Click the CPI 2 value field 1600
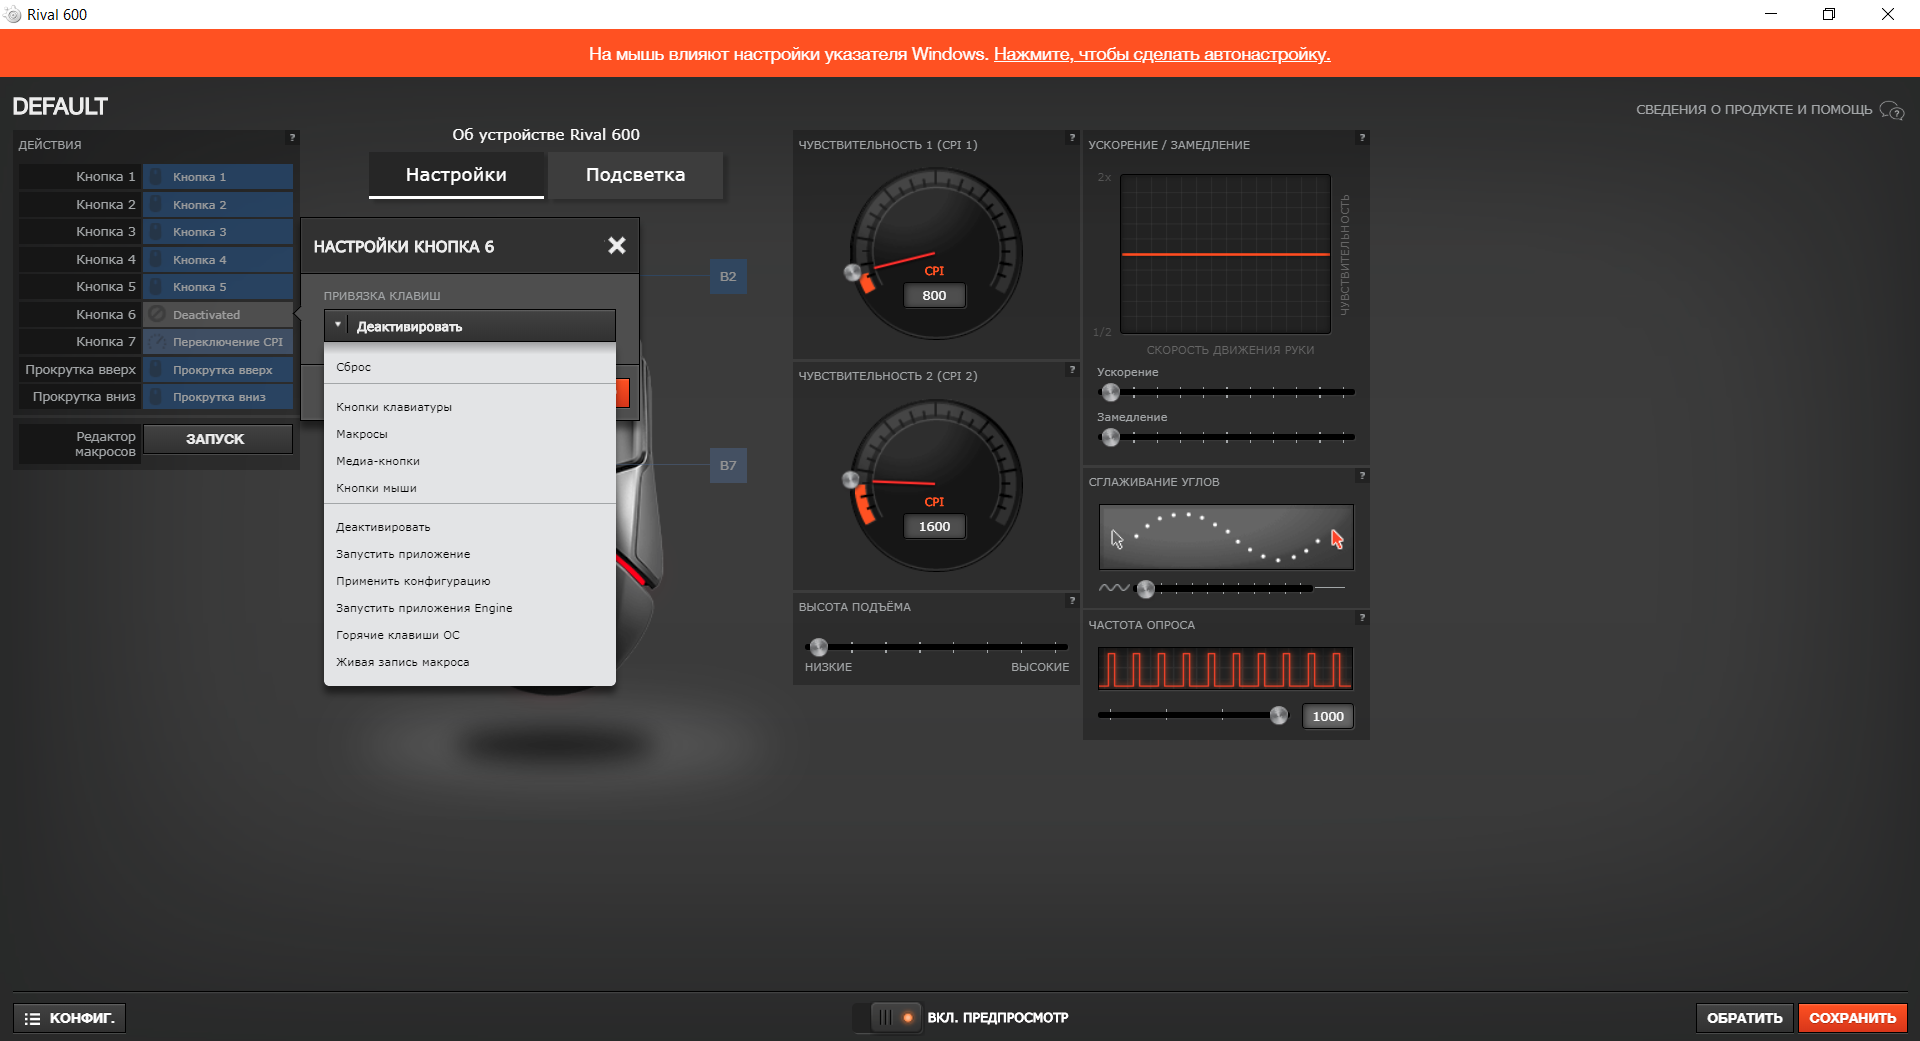Image resolution: width=1920 pixels, height=1041 pixels. tap(934, 526)
